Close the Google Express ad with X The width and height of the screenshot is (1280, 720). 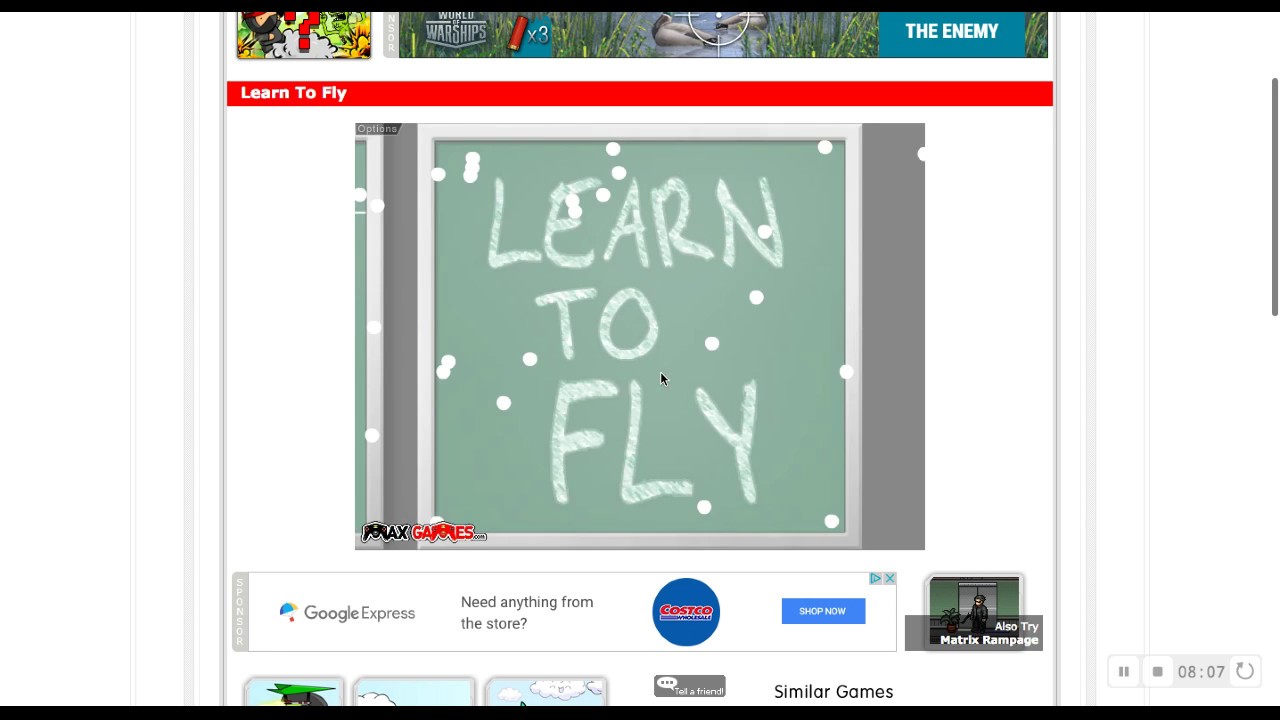click(889, 579)
